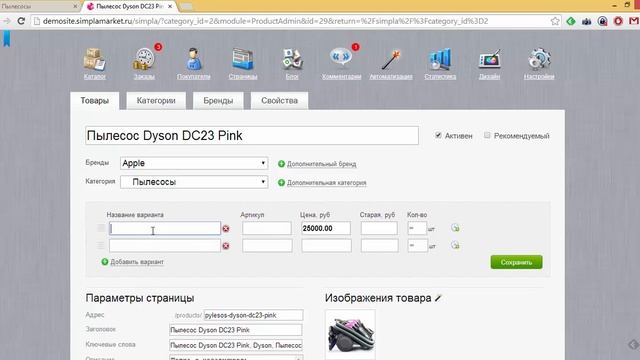Open the Категория dropdown showing Пылесосы
The width and height of the screenshot is (640, 360).
click(x=194, y=182)
